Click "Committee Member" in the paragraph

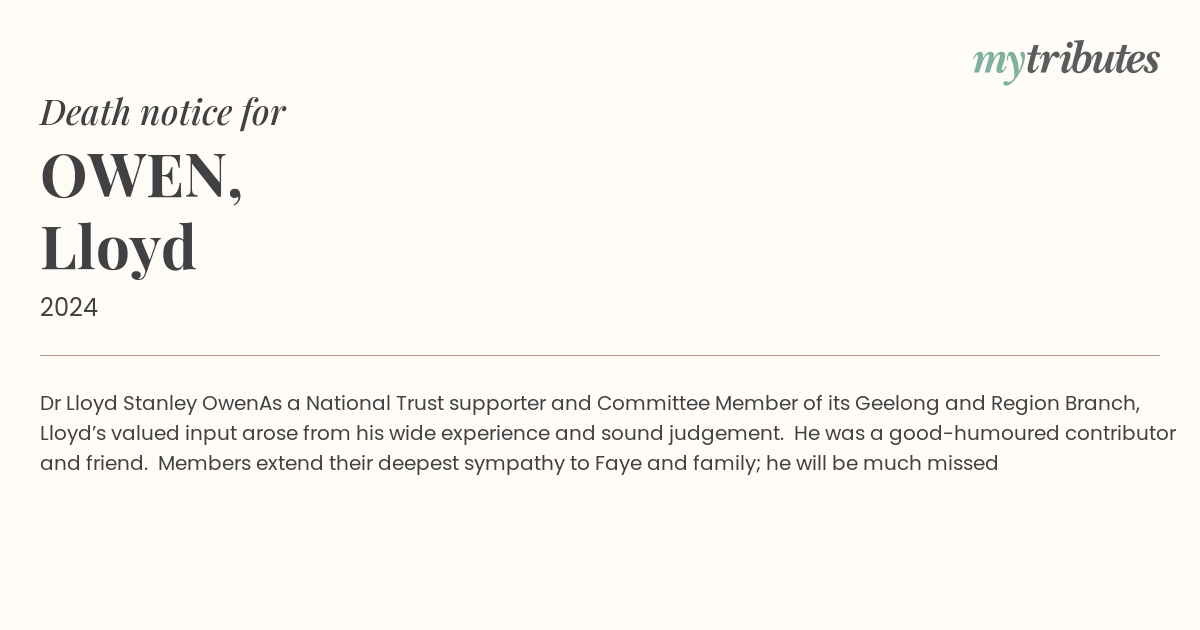[666, 404]
